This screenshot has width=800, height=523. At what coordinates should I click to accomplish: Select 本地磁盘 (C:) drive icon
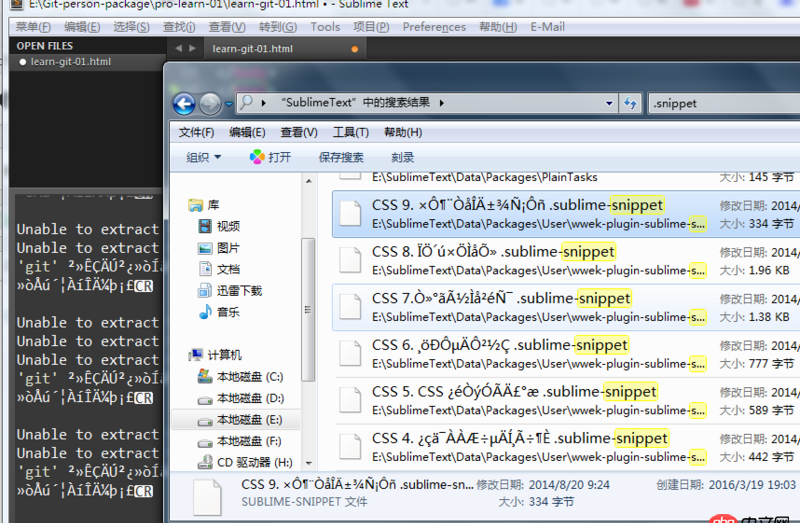click(x=205, y=377)
